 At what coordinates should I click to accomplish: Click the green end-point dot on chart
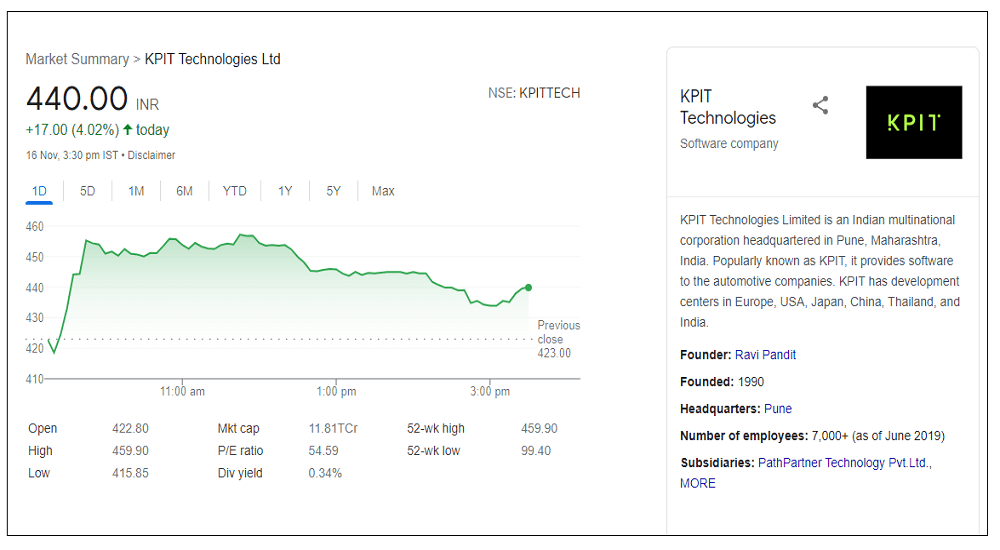pyautogui.click(x=528, y=287)
